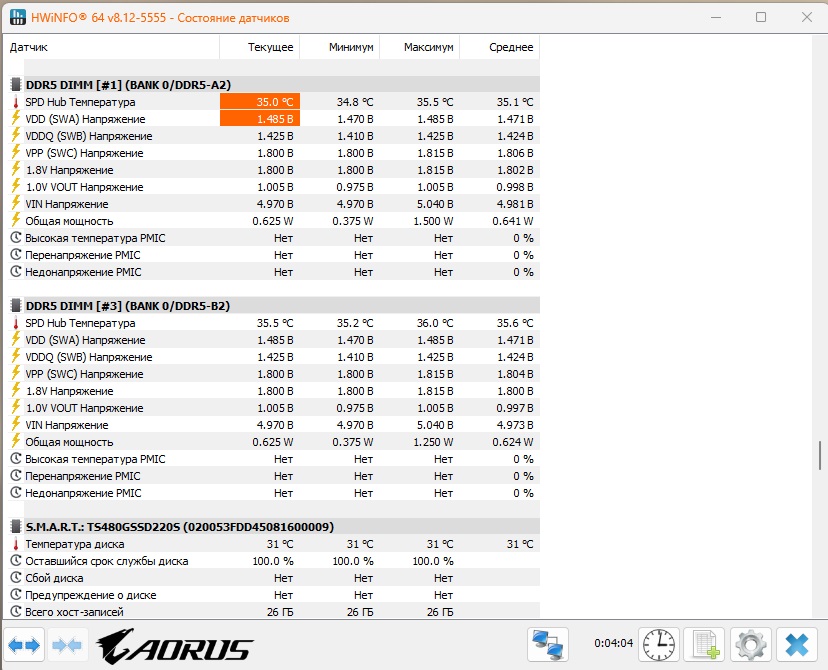The height and width of the screenshot is (670, 828).
Task: Click DIMM #1 maximum power 1.500 W
Action: pos(433,221)
